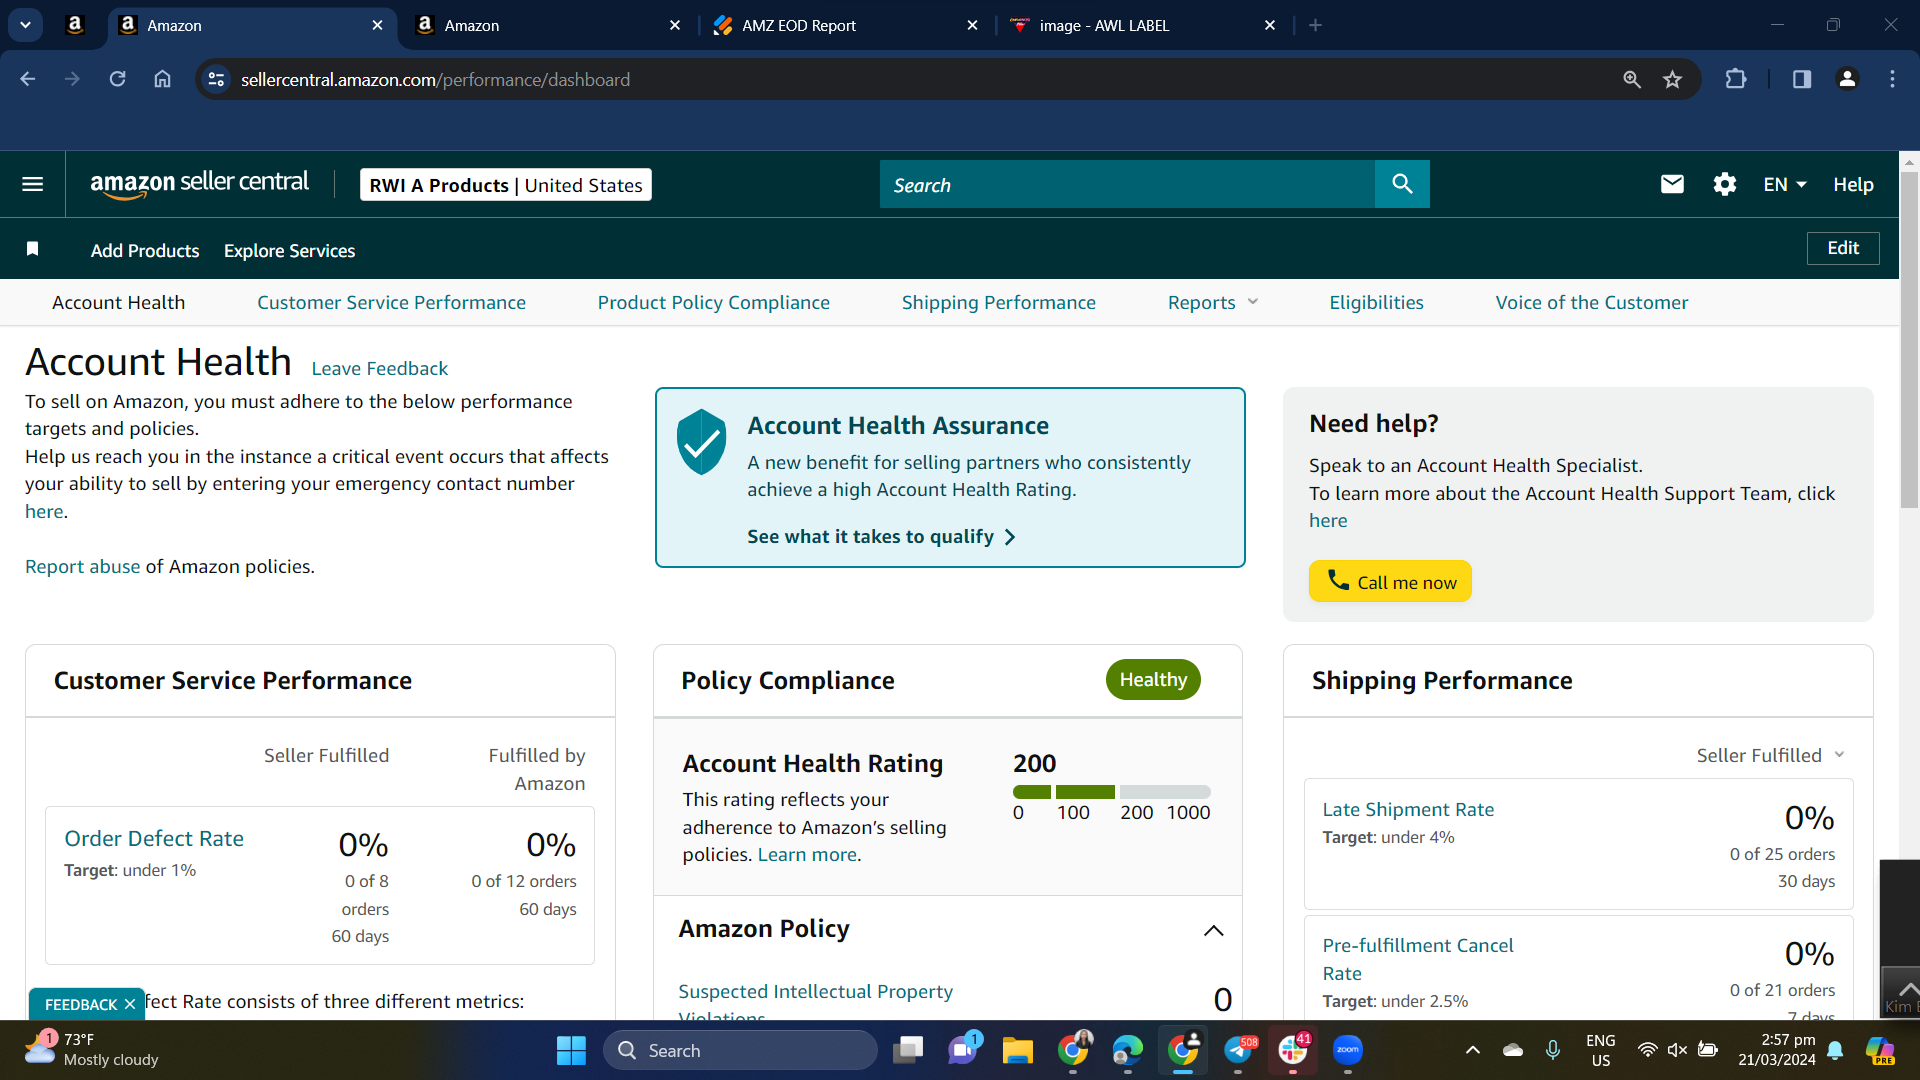Click the Call me now button
Screen dimensions: 1920x1080
point(1390,581)
